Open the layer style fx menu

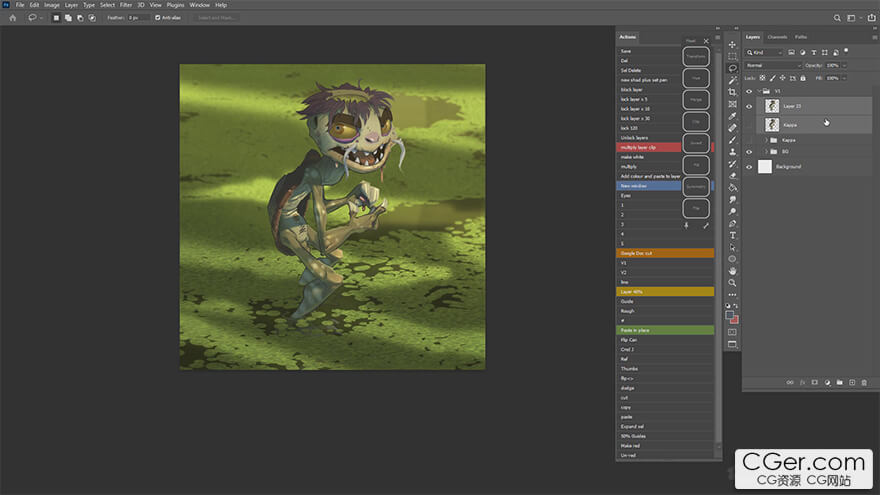click(803, 382)
